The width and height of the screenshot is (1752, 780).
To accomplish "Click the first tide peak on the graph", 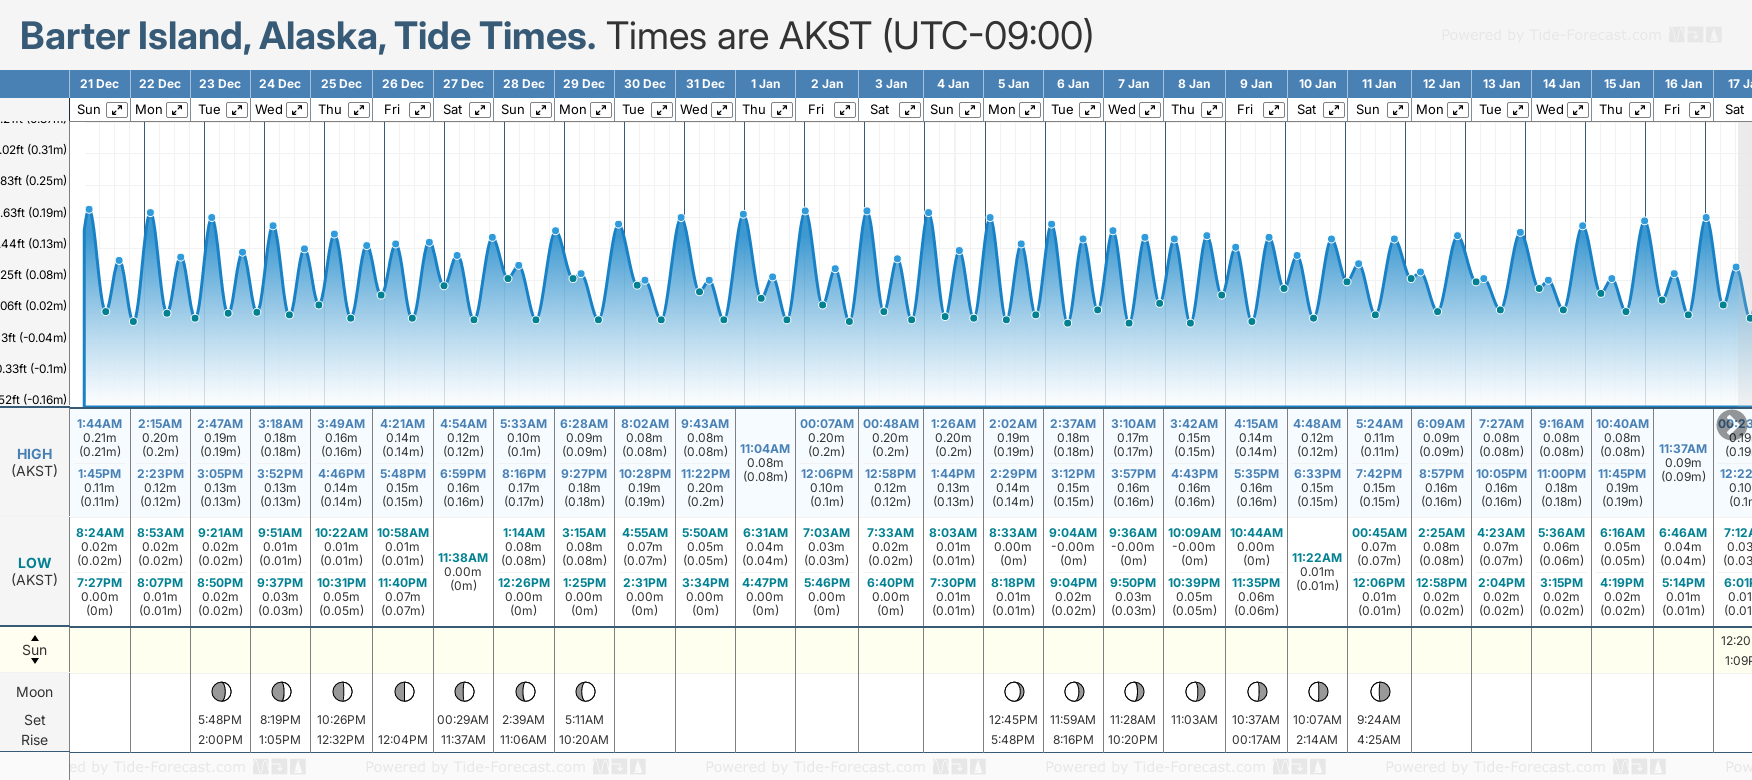I will coord(89,210).
